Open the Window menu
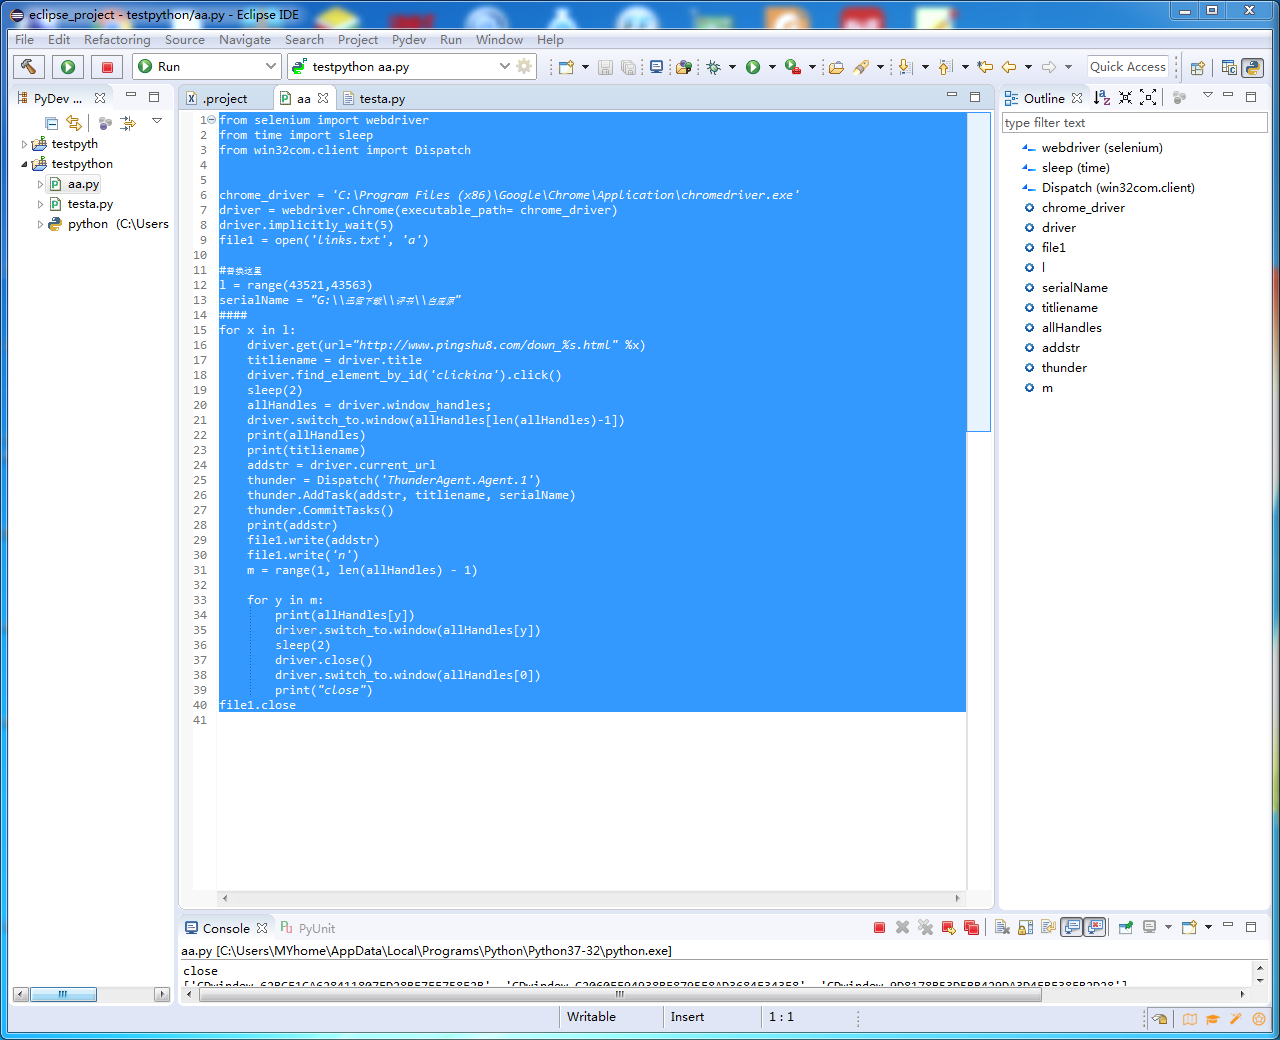Image resolution: width=1280 pixels, height=1040 pixels. tap(499, 40)
